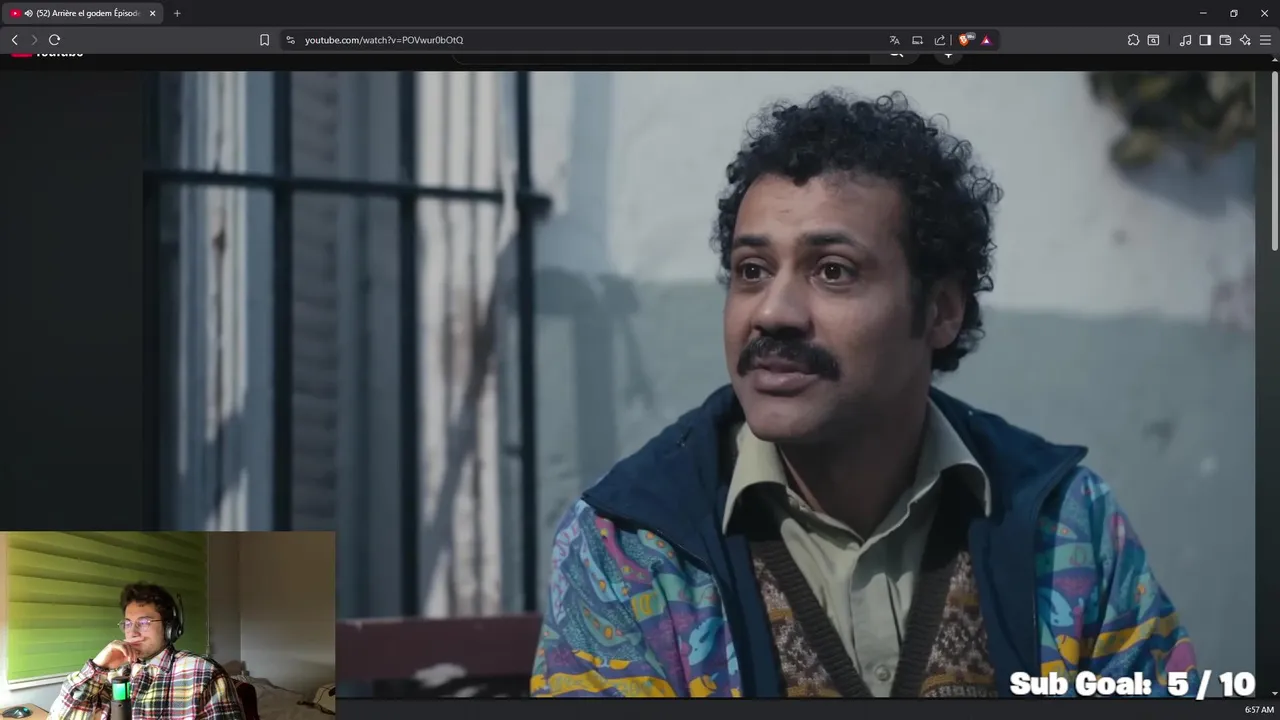
Task: Click the system clock showing 6:57 AM
Action: click(1259, 709)
